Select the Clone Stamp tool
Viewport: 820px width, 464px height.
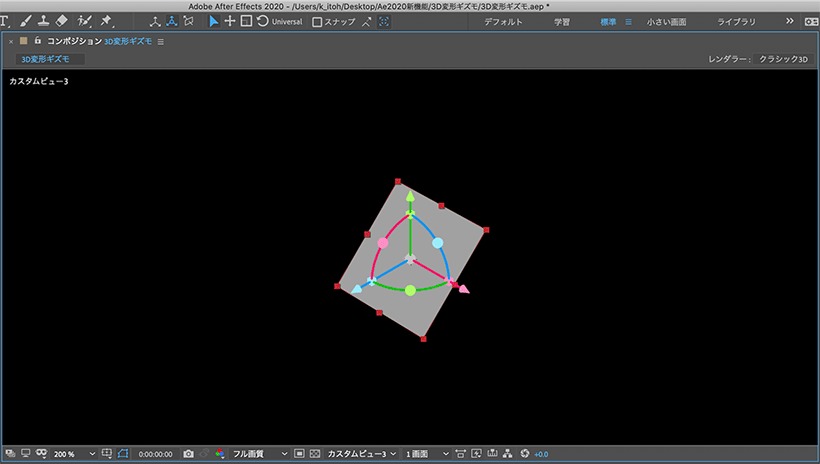(43, 21)
